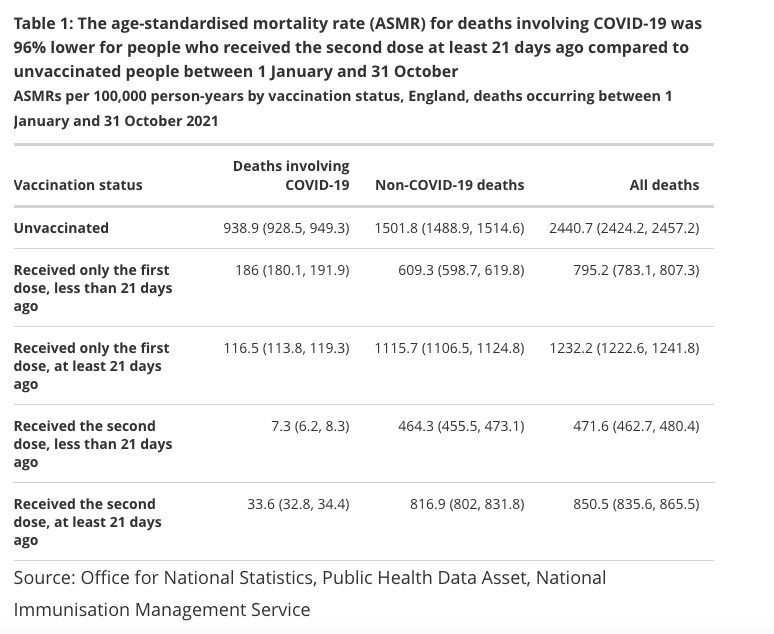This screenshot has width=774, height=634.
Task: Click the "ASMRs per 100,000 person-years" subtitle
Action: click(x=343, y=108)
